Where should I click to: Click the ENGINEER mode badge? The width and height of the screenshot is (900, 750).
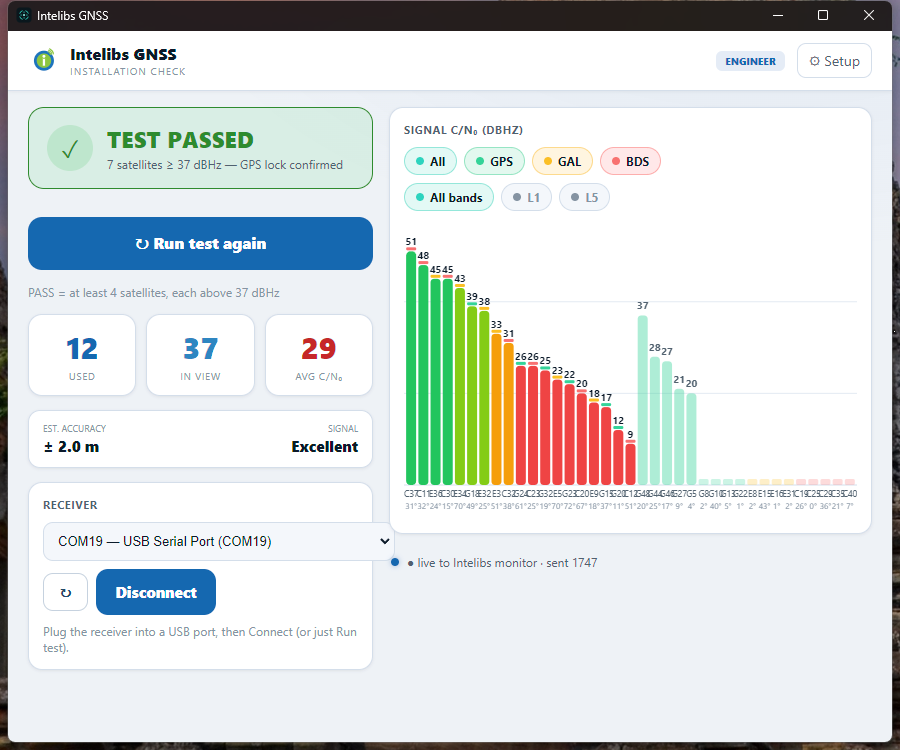click(750, 61)
